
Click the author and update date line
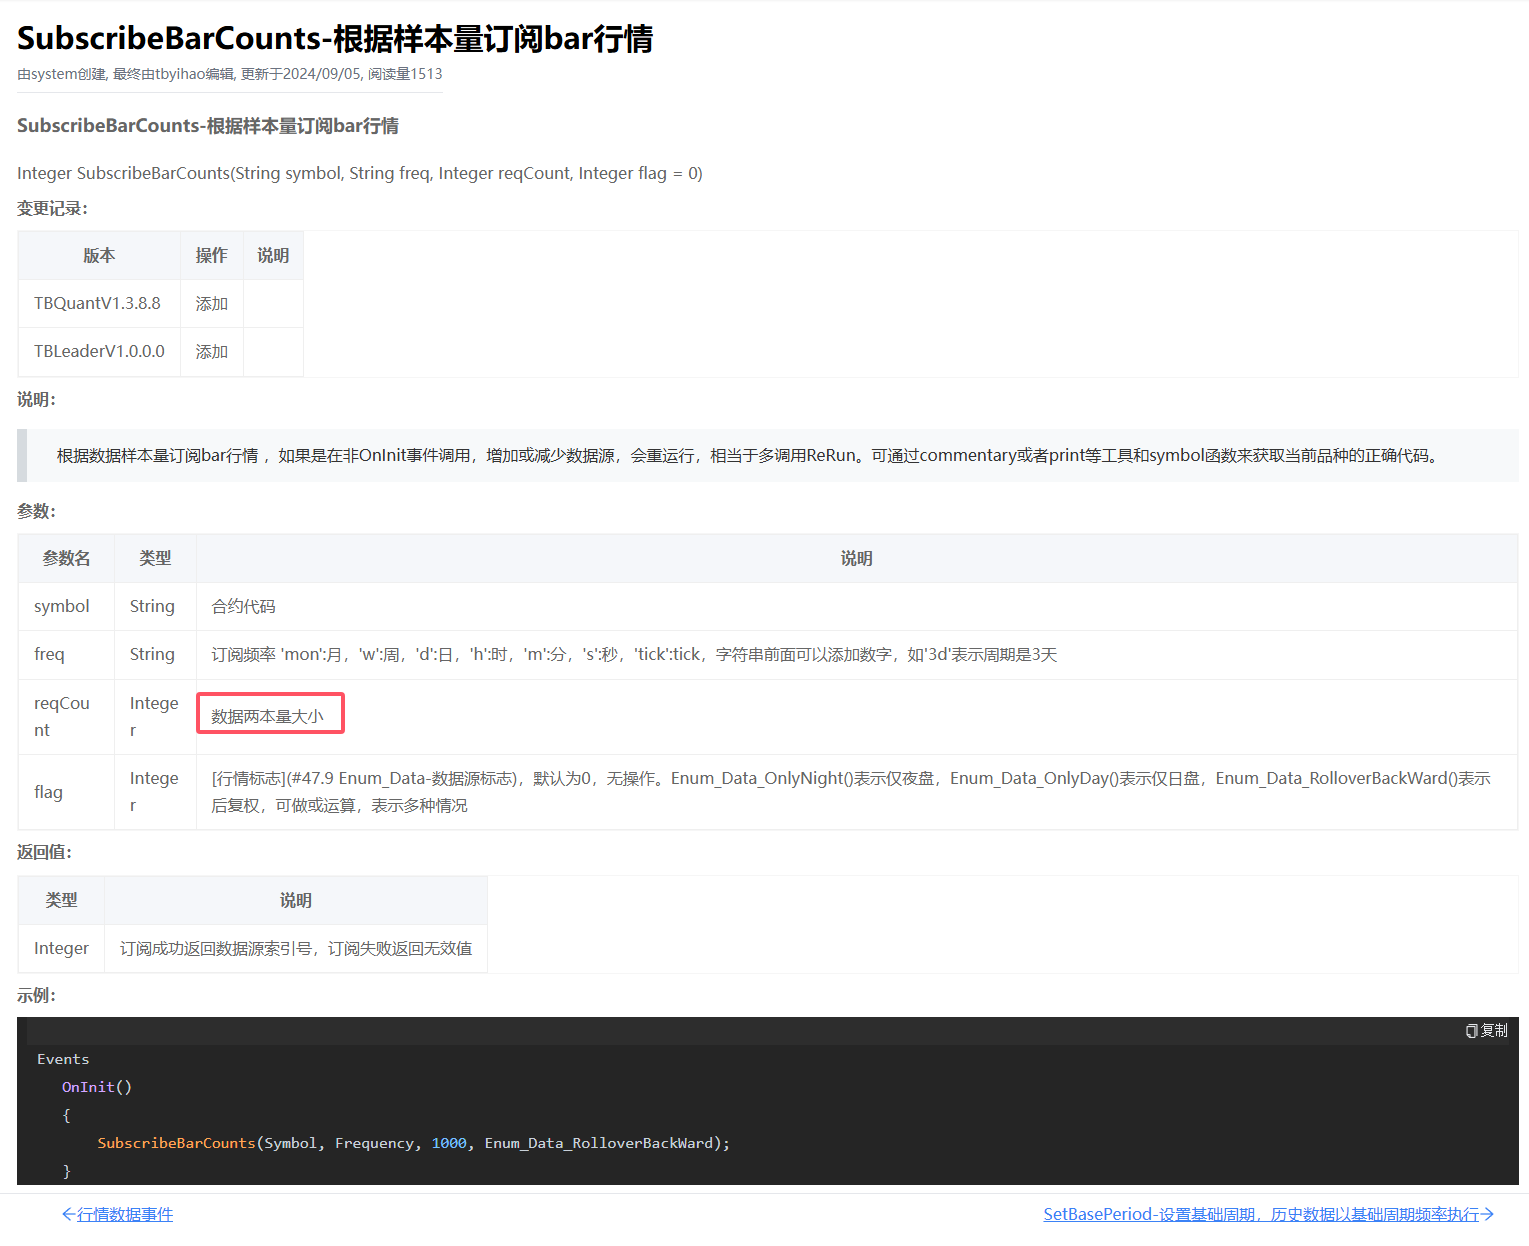pyautogui.click(x=230, y=74)
